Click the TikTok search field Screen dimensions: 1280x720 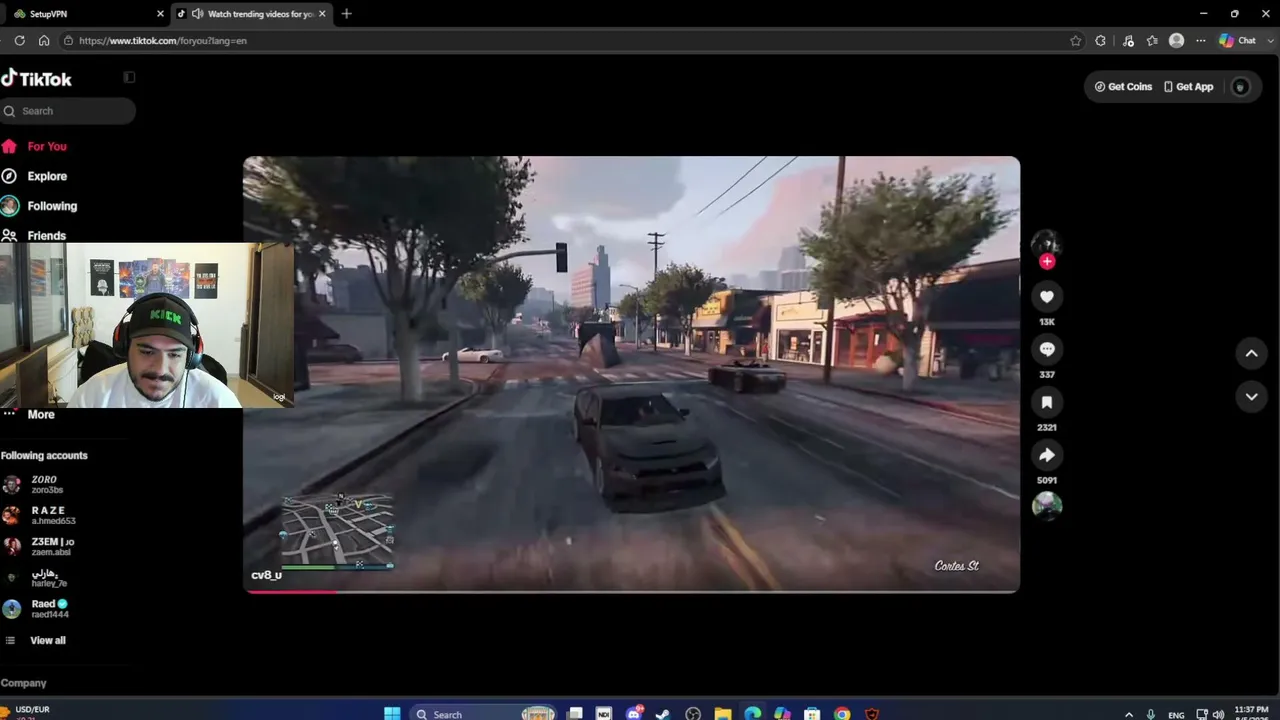68,111
